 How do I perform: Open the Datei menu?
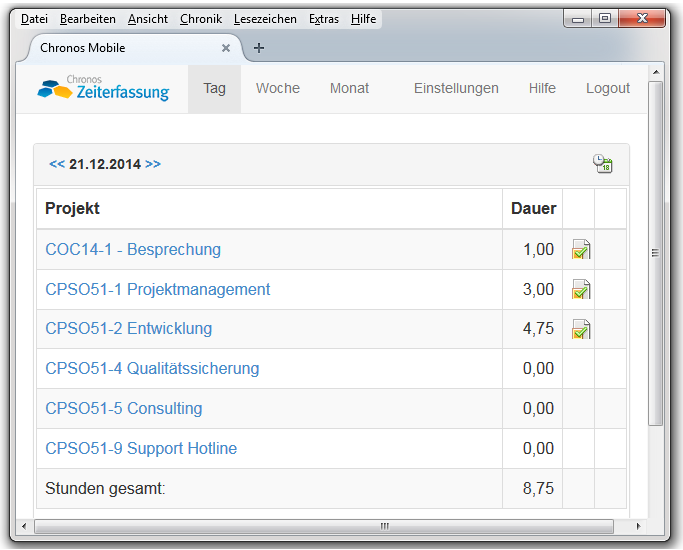pos(34,19)
